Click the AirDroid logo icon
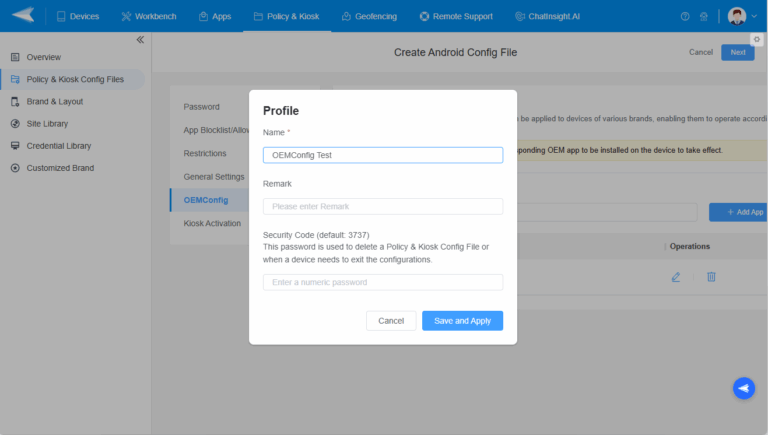This screenshot has width=768, height=435. [x=23, y=15]
